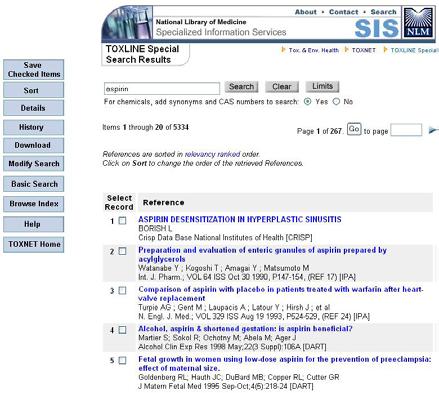Open Fetal growth low-dose aspirin reference
This screenshot has height=393, width=439.
pyautogui.click(x=285, y=364)
